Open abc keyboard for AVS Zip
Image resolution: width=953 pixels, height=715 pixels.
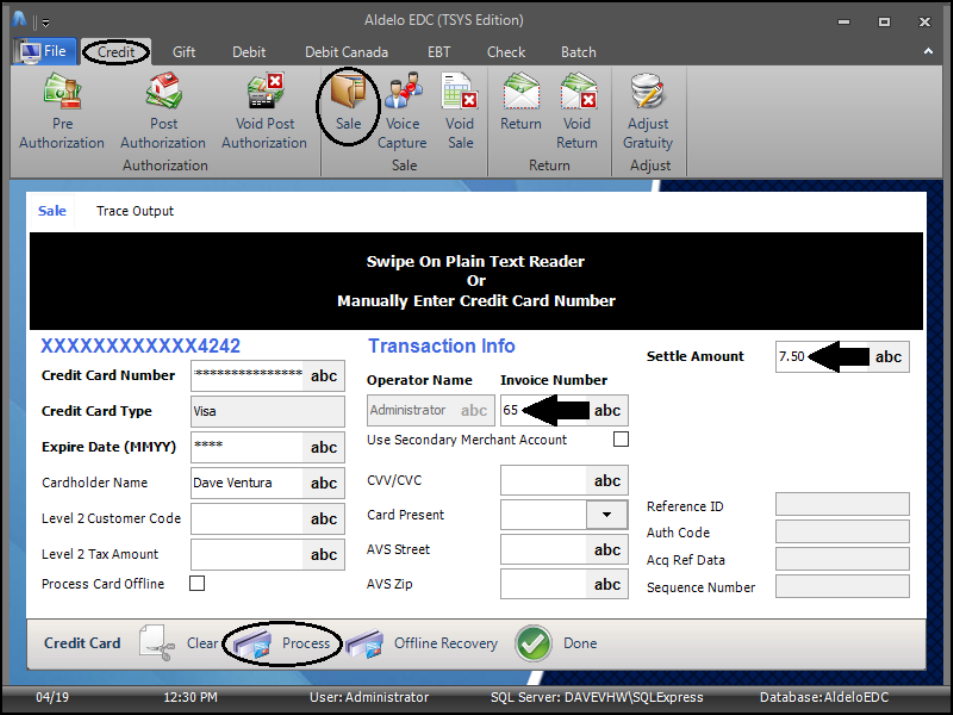607,584
